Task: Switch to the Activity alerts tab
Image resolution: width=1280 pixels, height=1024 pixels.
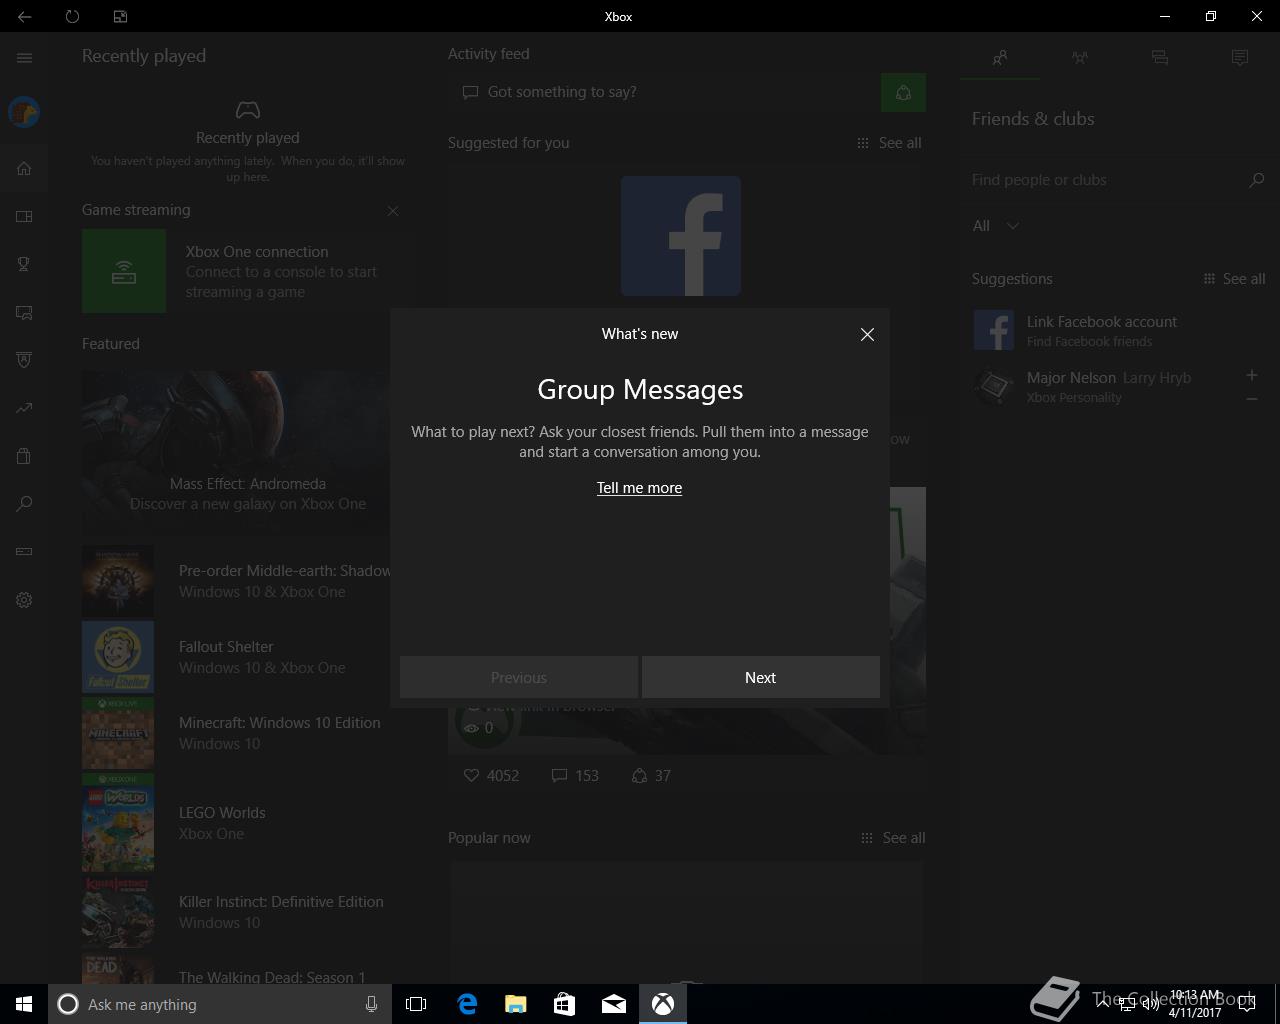Action: pyautogui.click(x=1240, y=58)
